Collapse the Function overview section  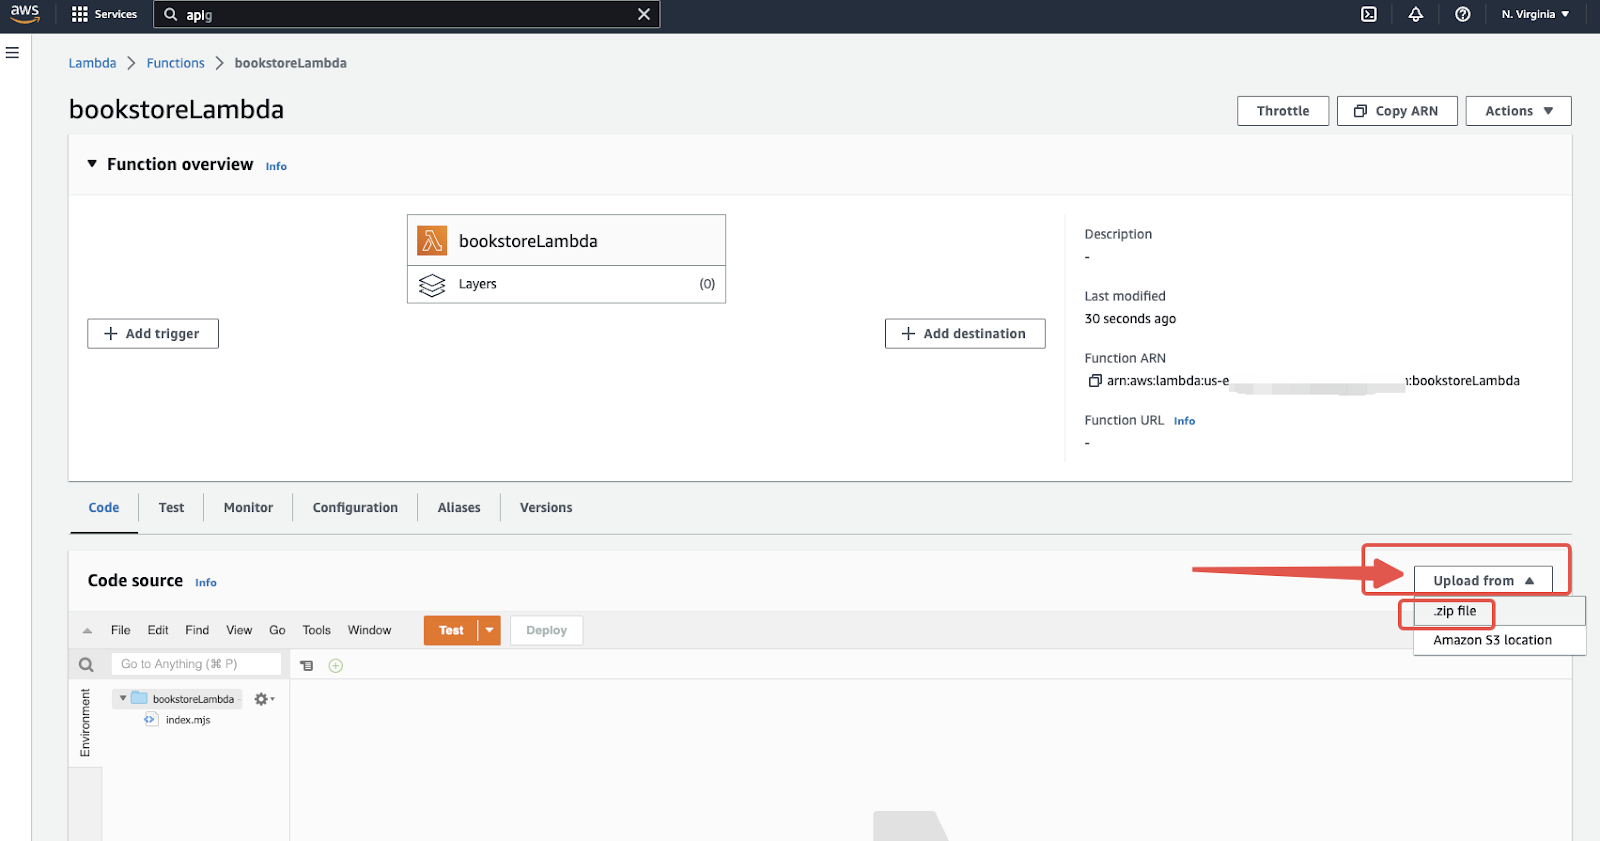[x=92, y=164]
